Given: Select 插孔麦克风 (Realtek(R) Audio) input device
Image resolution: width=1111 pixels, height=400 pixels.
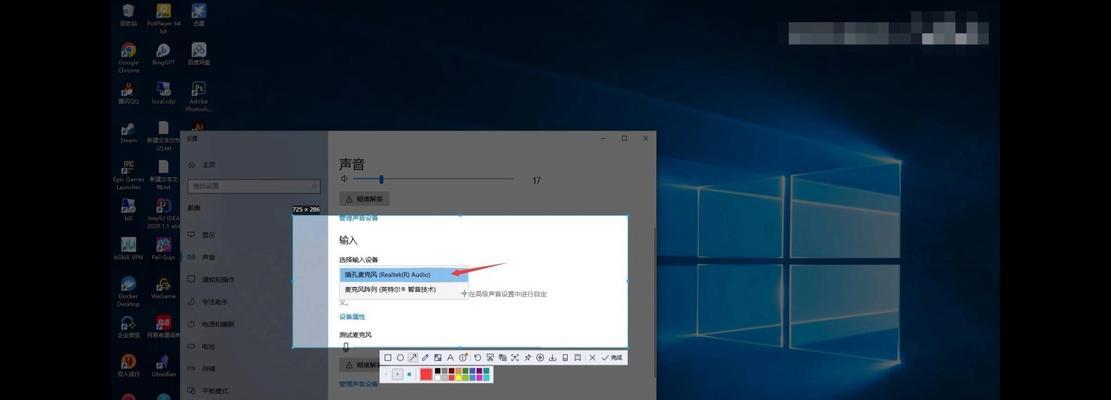Looking at the screenshot, I should (x=404, y=274).
